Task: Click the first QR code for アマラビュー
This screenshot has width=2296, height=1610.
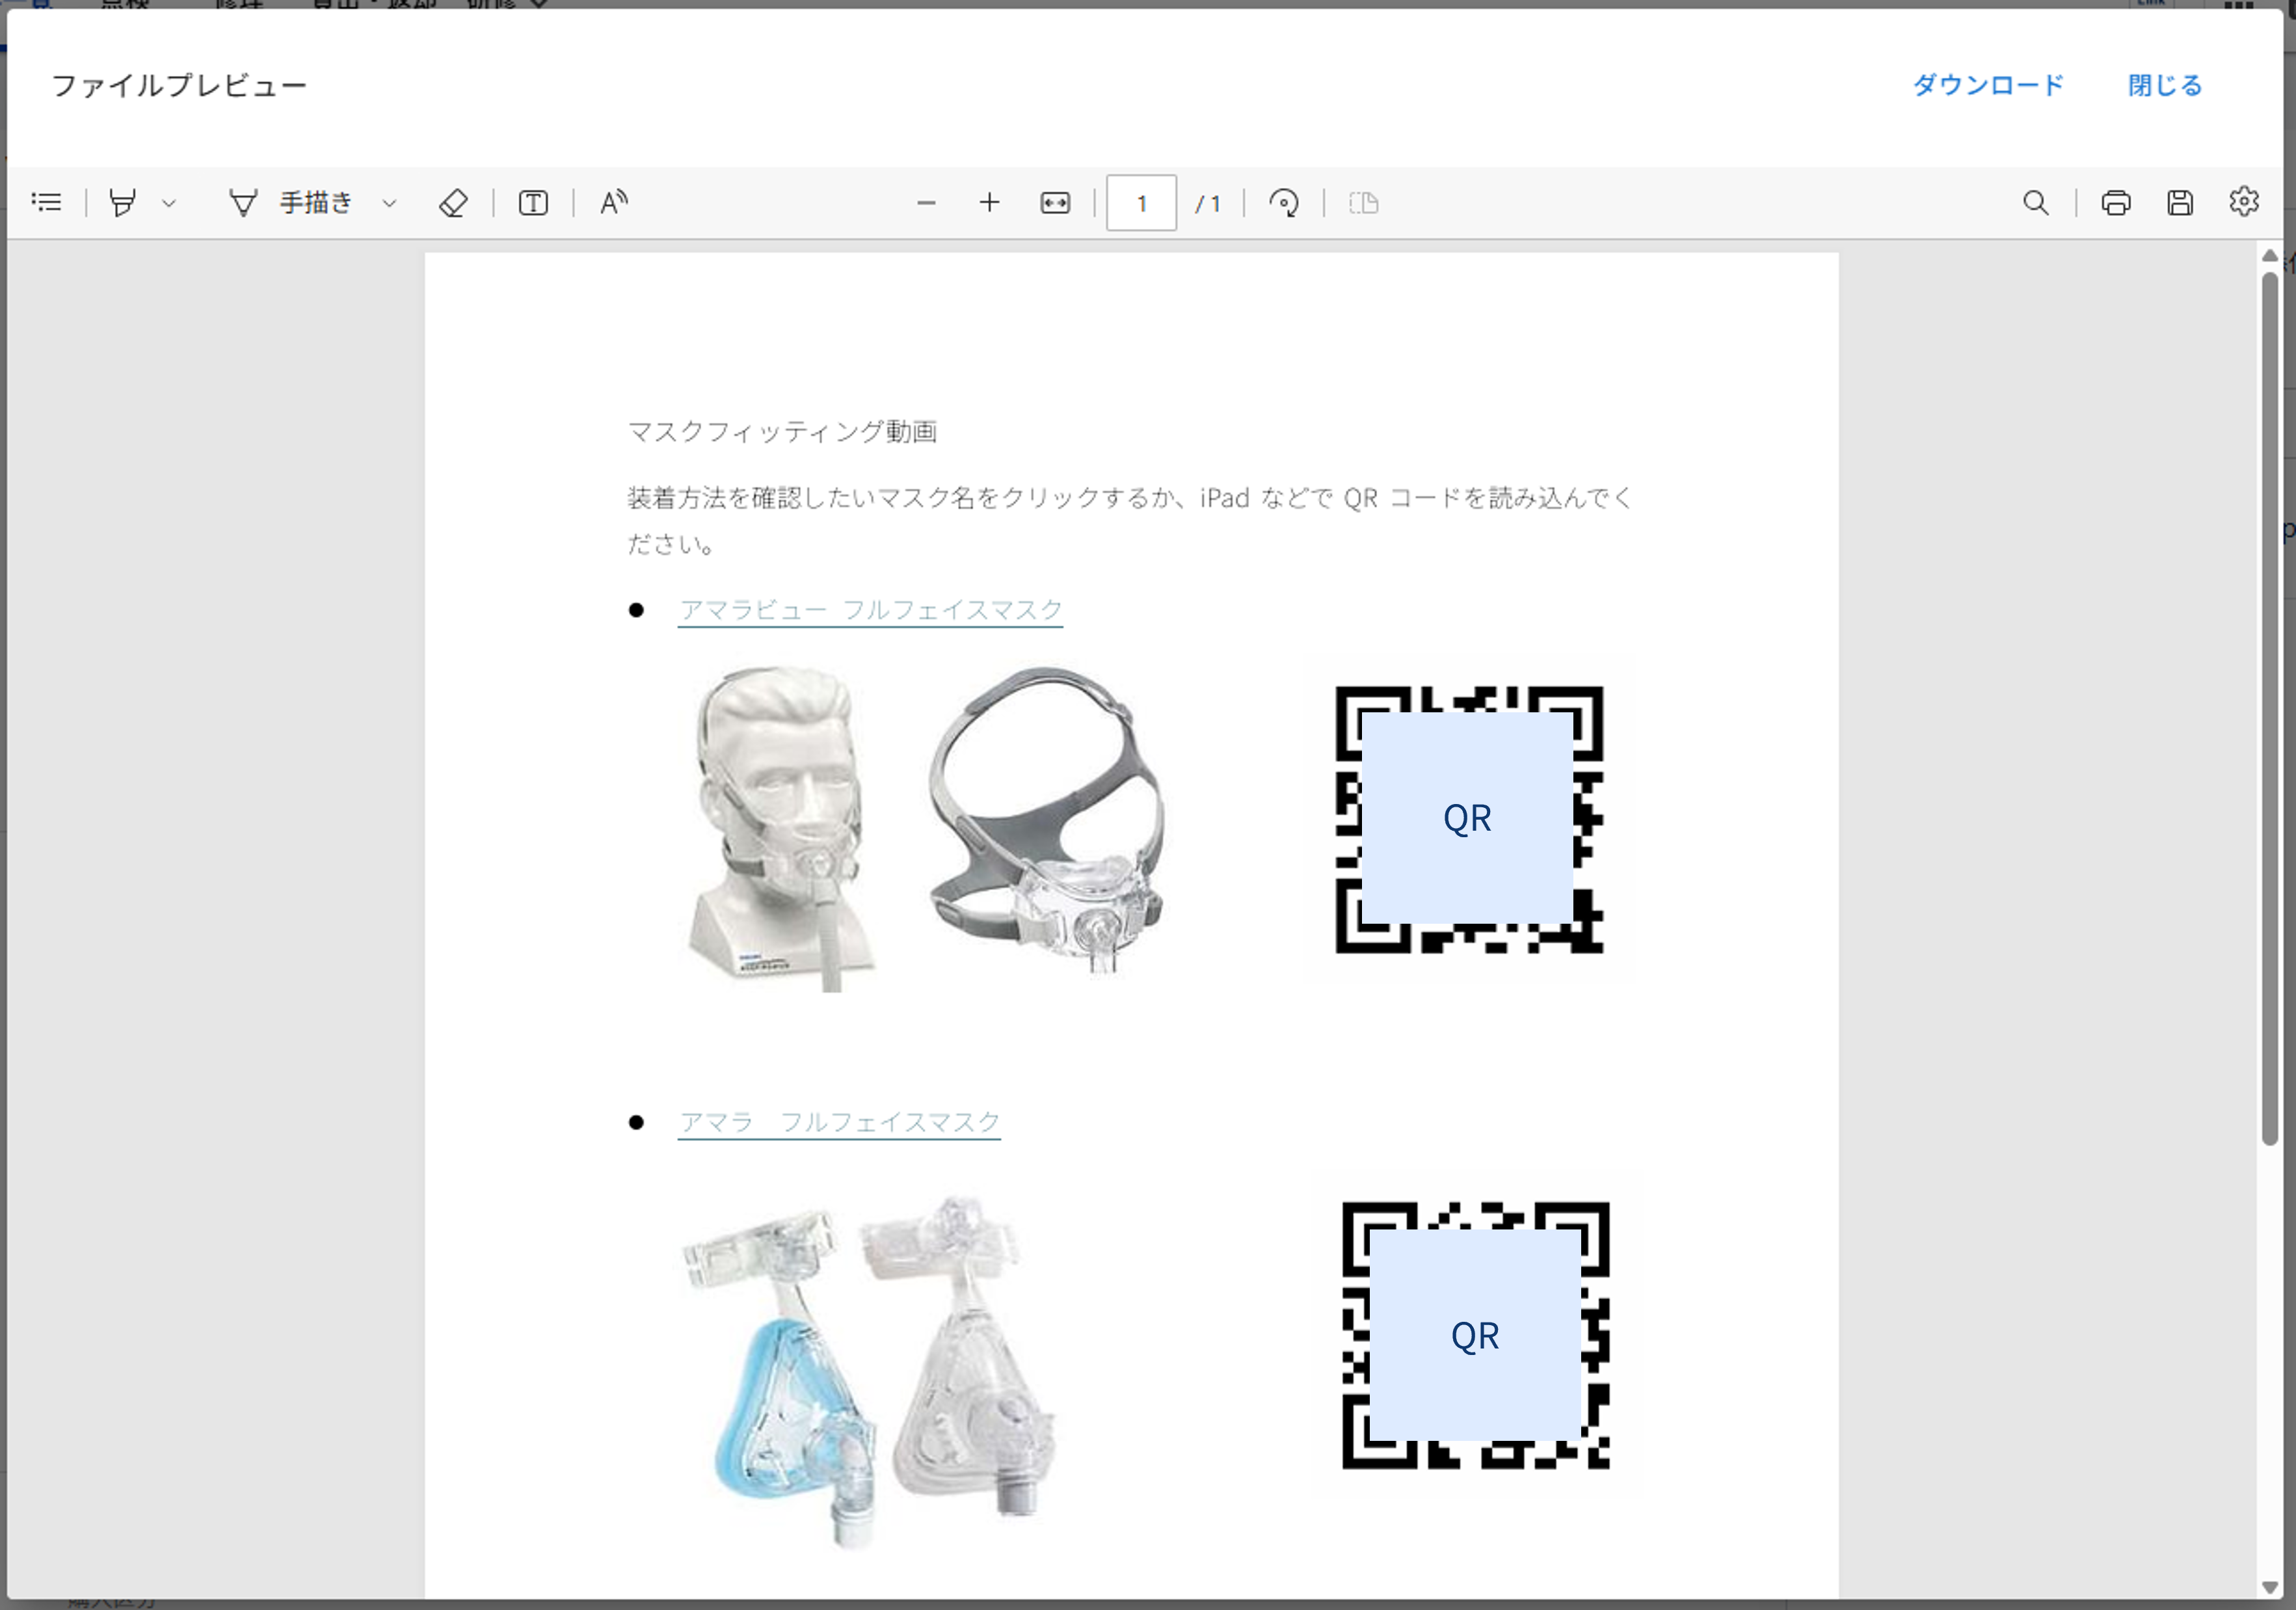Action: (1469, 820)
